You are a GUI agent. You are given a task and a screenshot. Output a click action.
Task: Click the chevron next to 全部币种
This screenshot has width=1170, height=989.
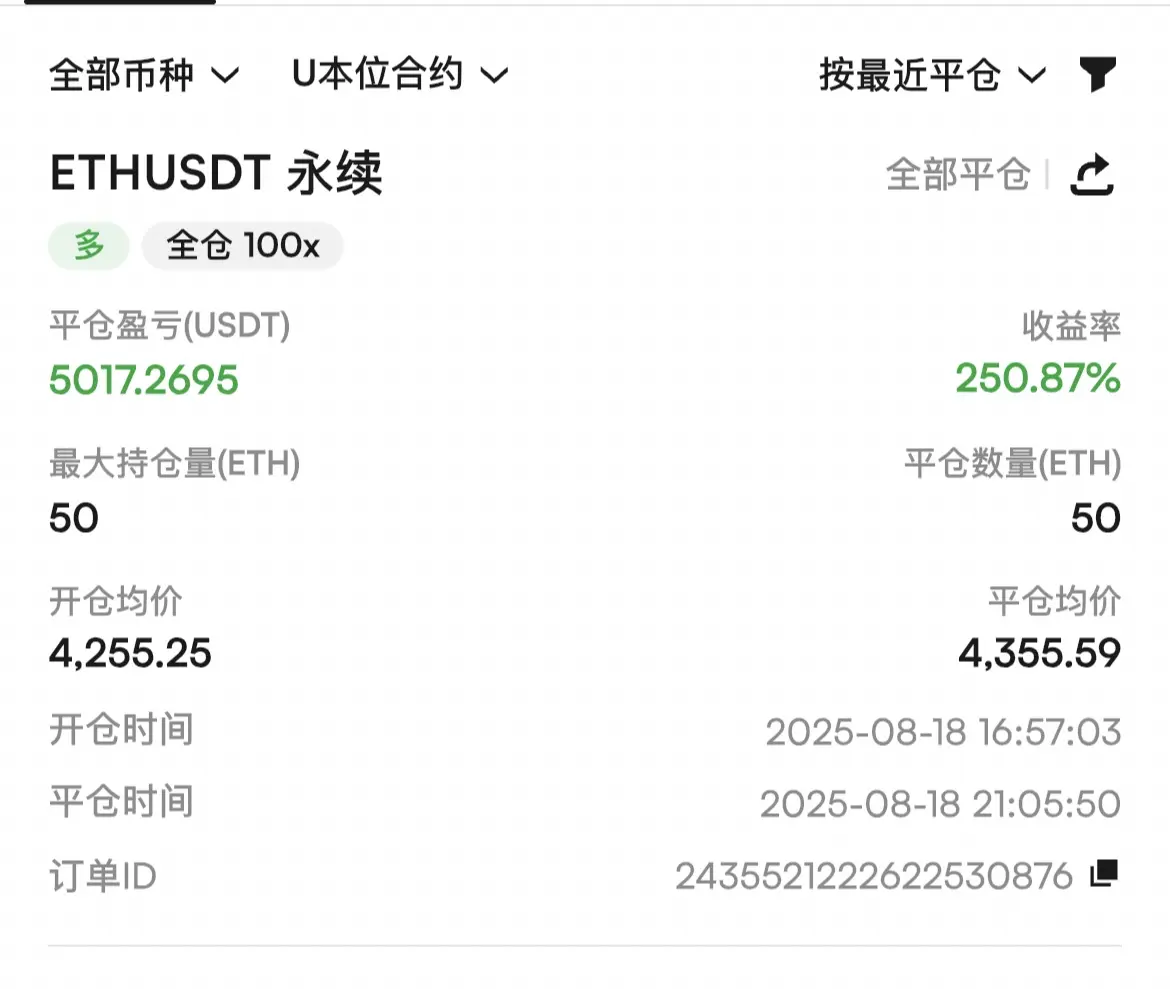point(225,75)
